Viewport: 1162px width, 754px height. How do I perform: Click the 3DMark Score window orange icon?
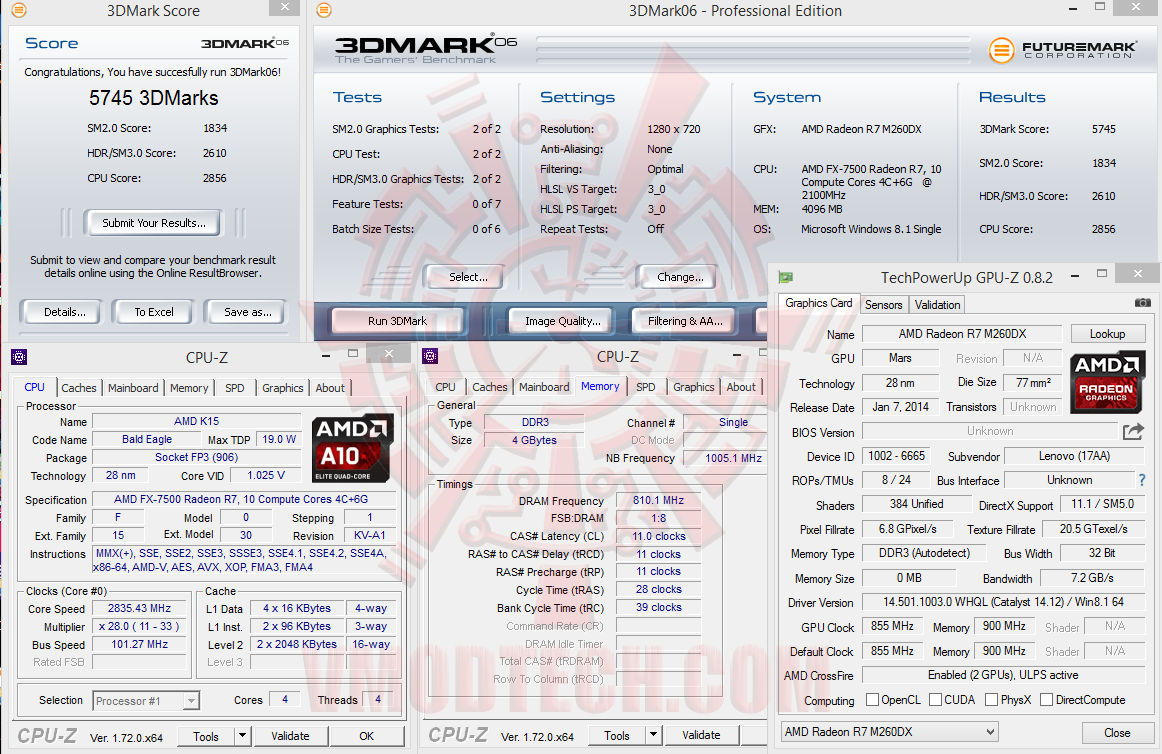[19, 10]
